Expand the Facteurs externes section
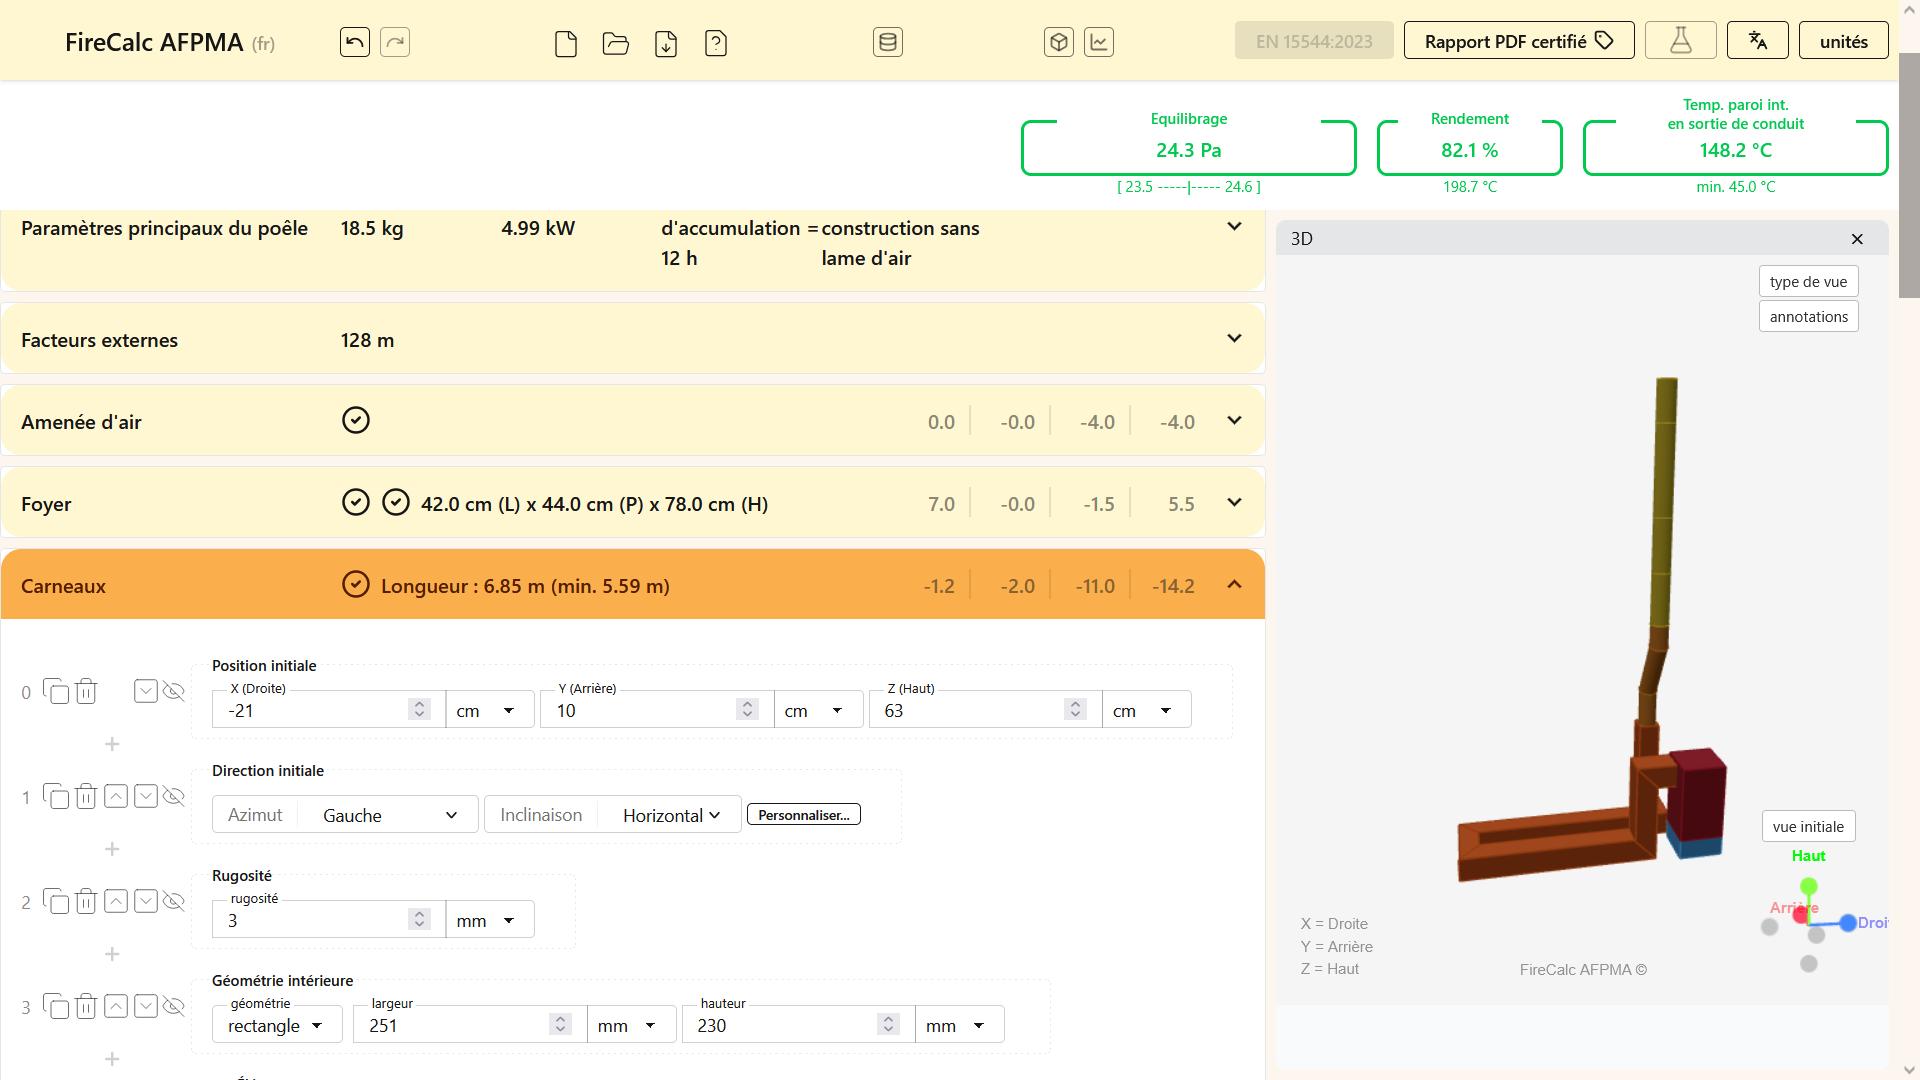Viewport: 1920px width, 1080px height. 1234,339
